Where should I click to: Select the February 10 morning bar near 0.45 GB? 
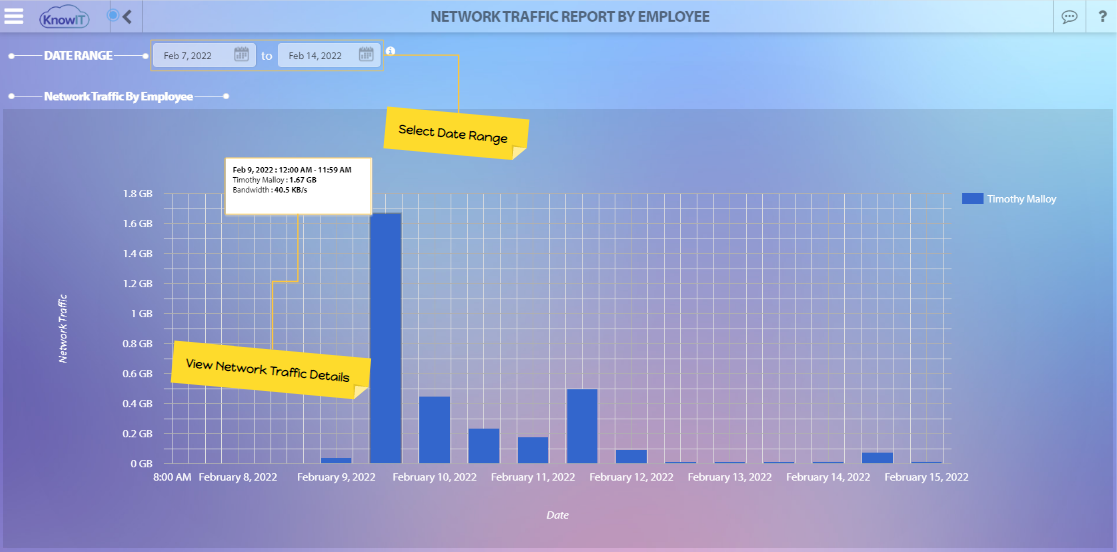435,430
